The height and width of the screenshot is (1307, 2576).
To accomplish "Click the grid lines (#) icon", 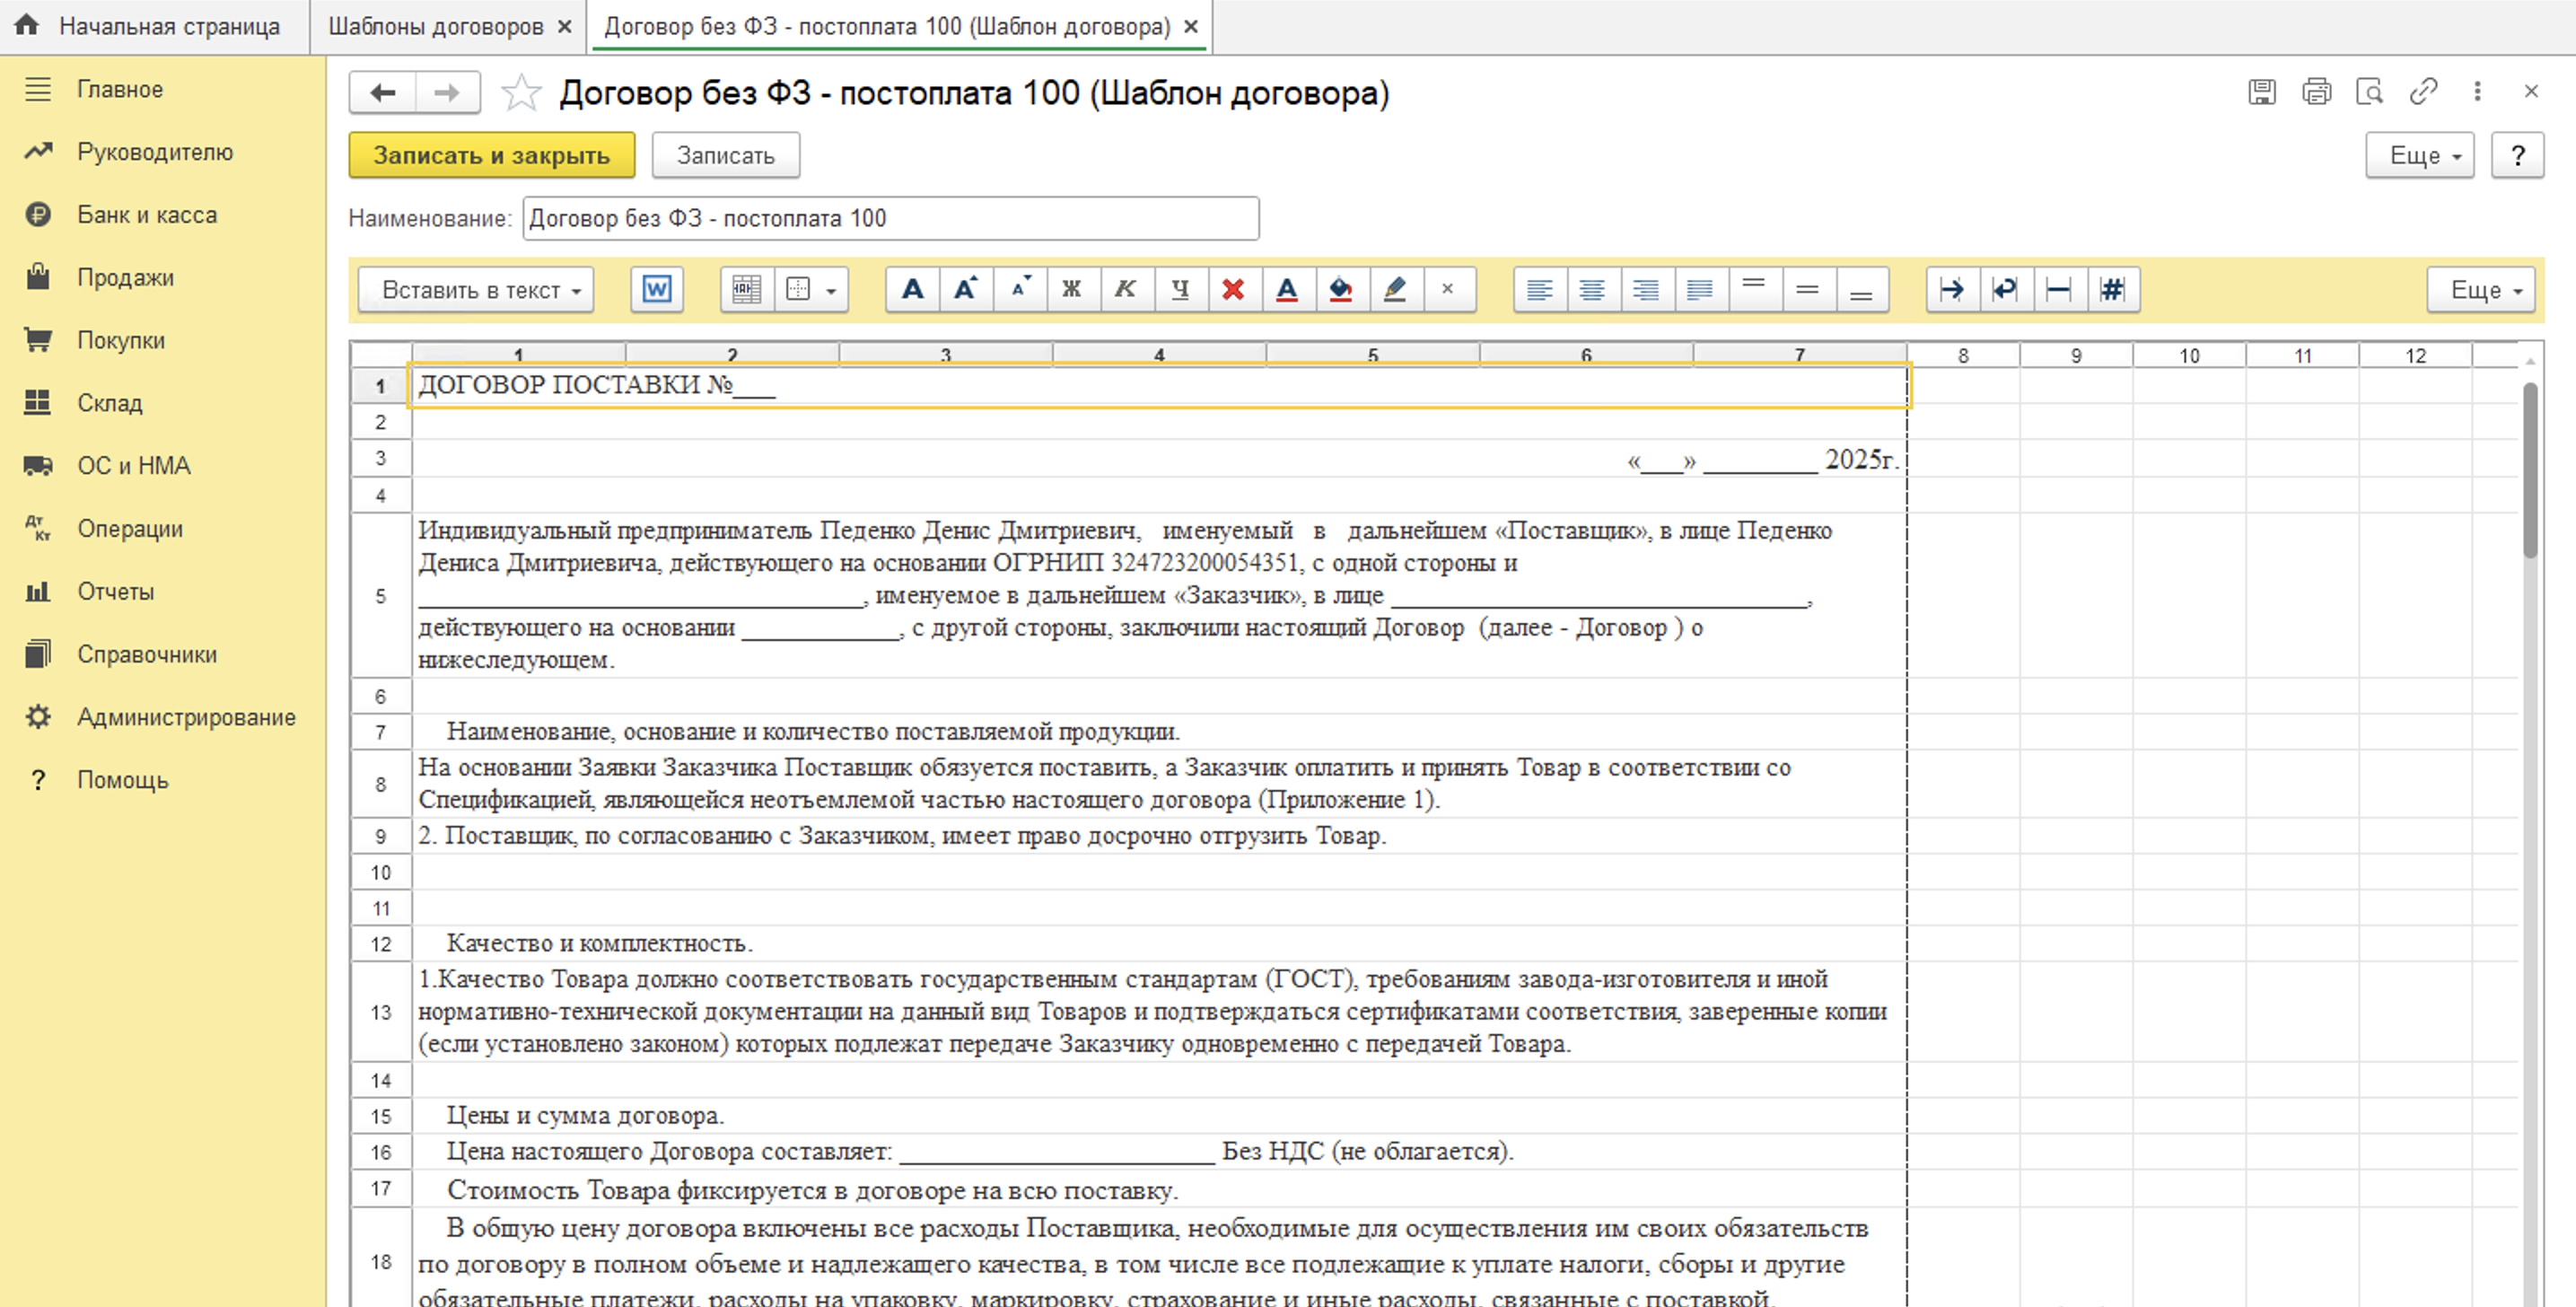I will point(2112,290).
